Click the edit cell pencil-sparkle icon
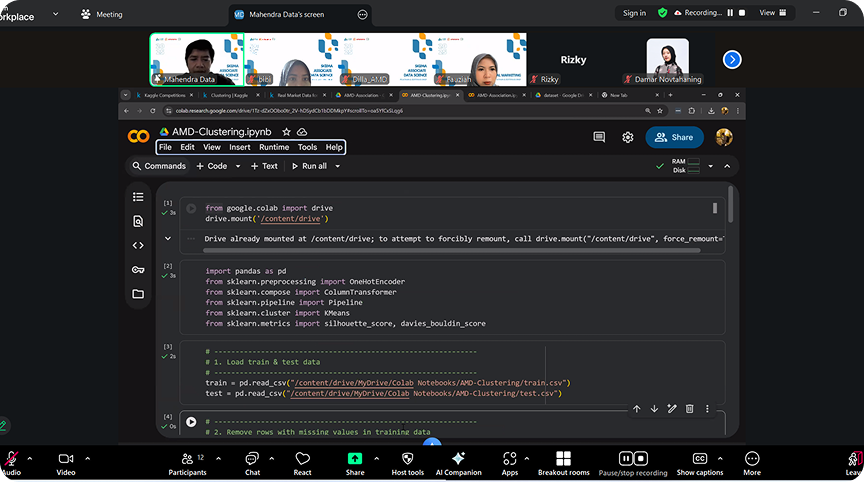This screenshot has height=482, width=864. [x=672, y=409]
